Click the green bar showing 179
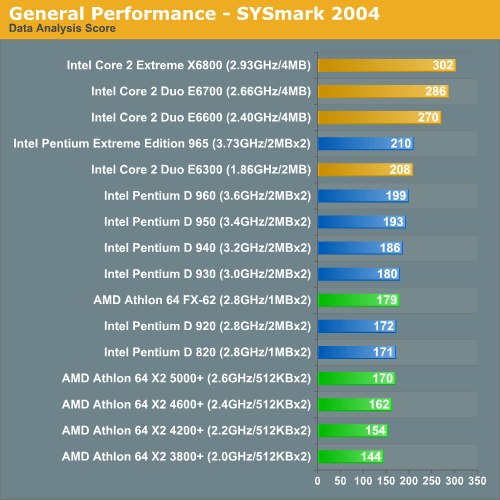The height and width of the screenshot is (500, 500). tap(359, 300)
